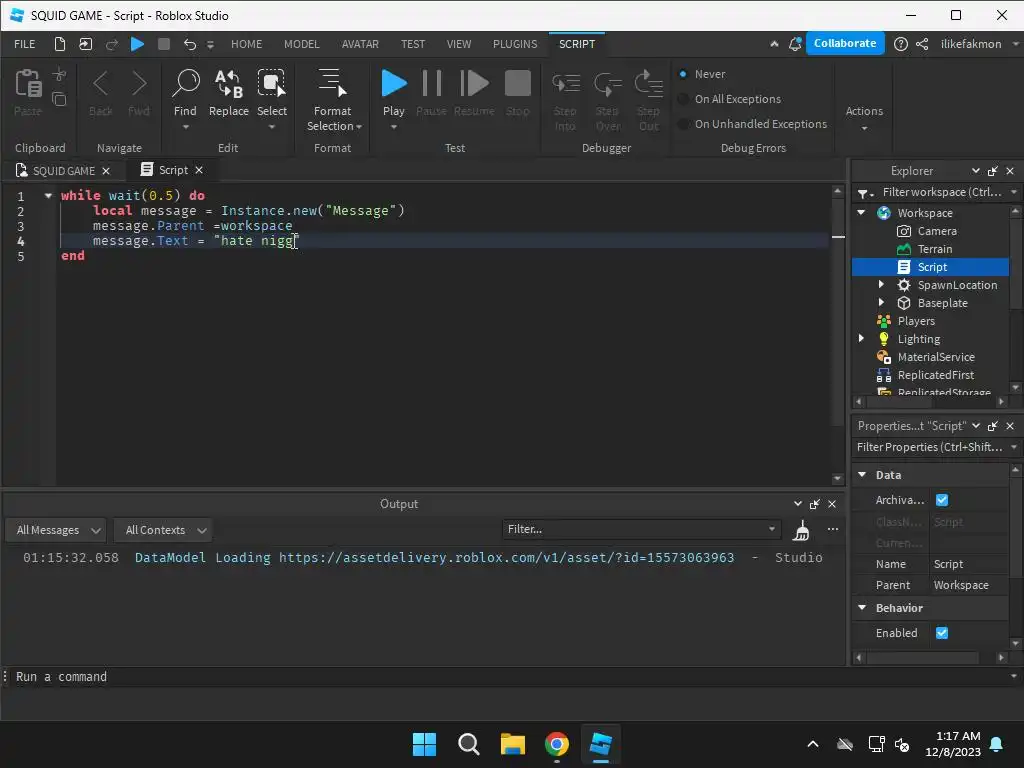Click the Collaborate button
This screenshot has height=768, width=1024.
844,44
